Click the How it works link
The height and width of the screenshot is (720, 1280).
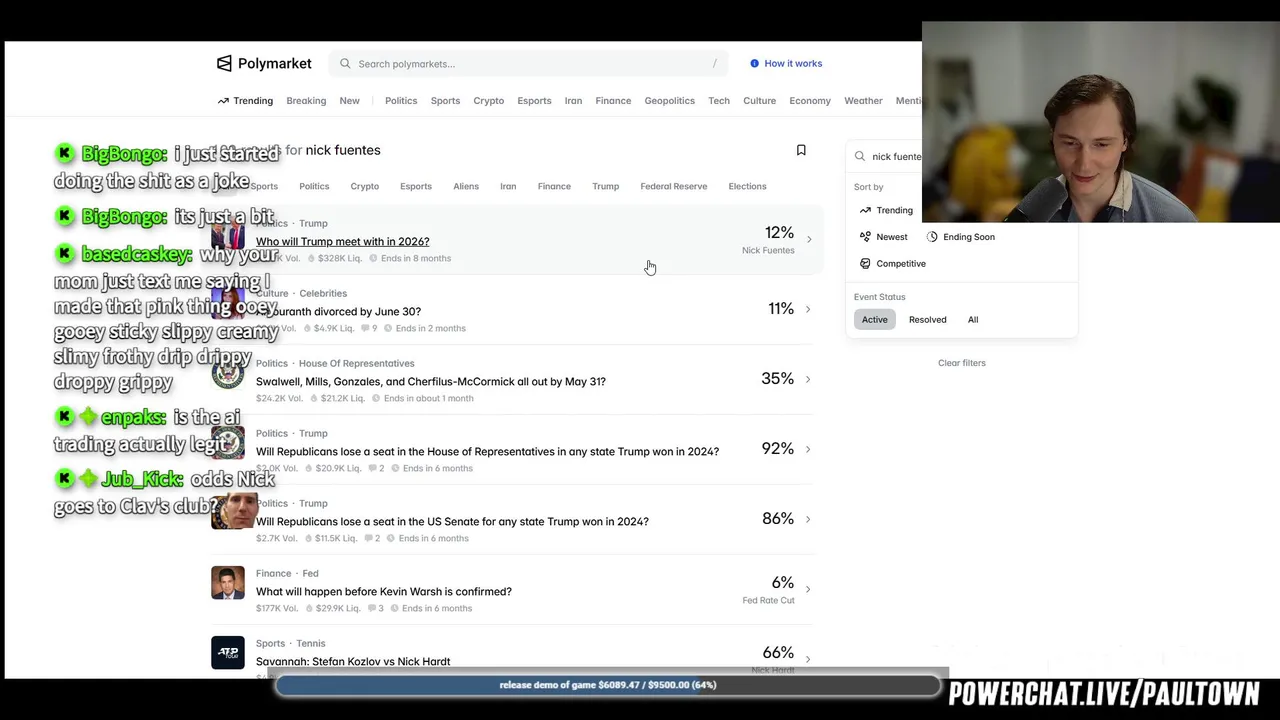point(793,63)
